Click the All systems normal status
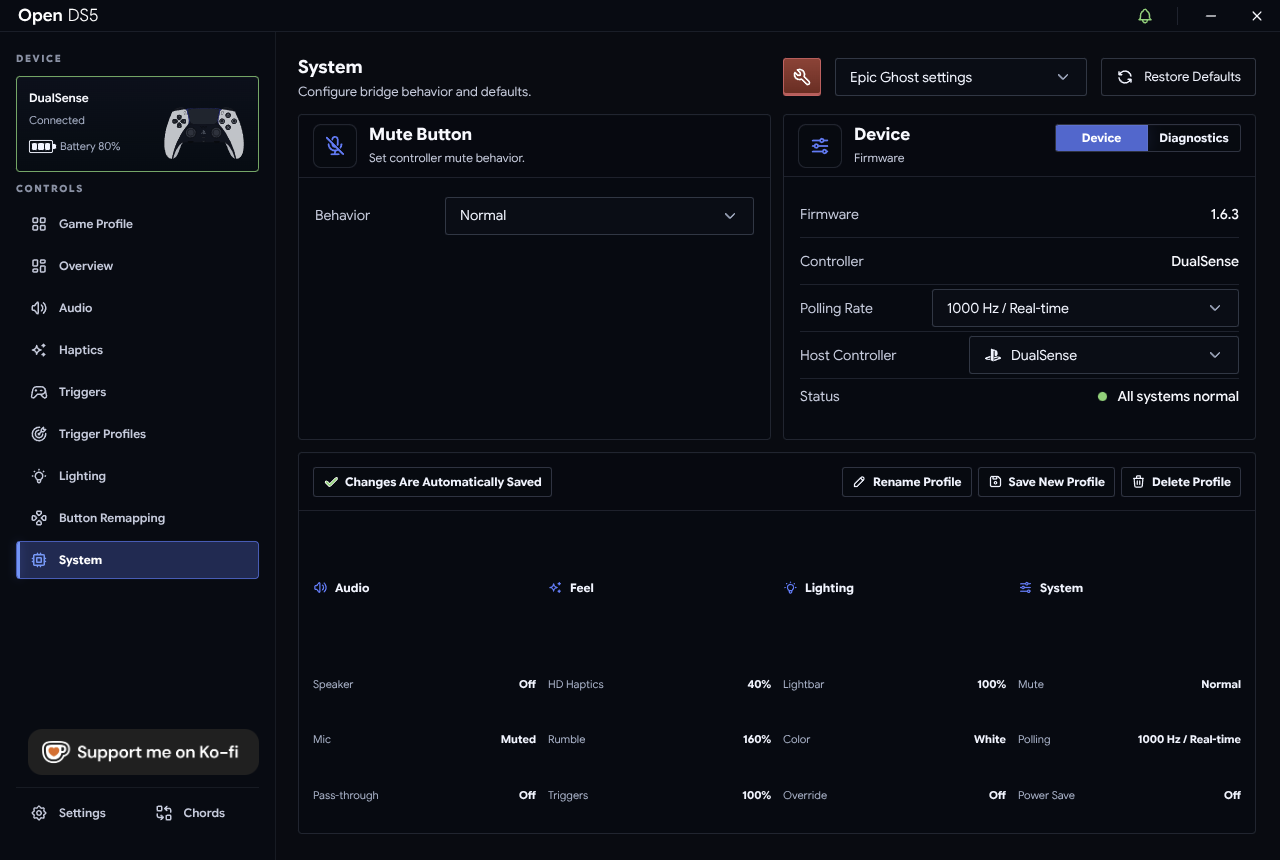1280x860 pixels. coord(1178,396)
